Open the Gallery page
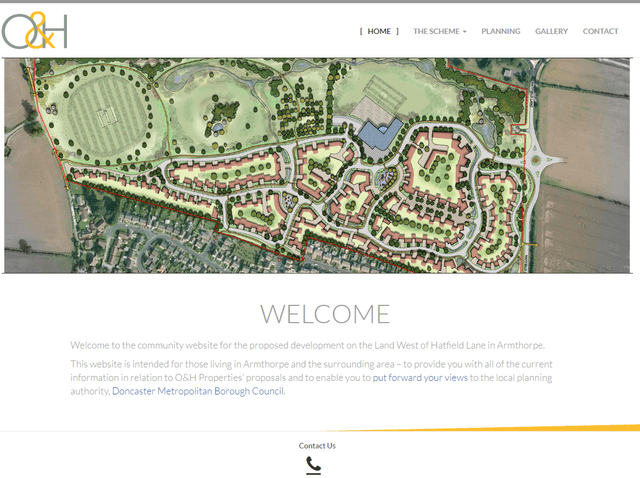This screenshot has width=640, height=478. pos(551,31)
